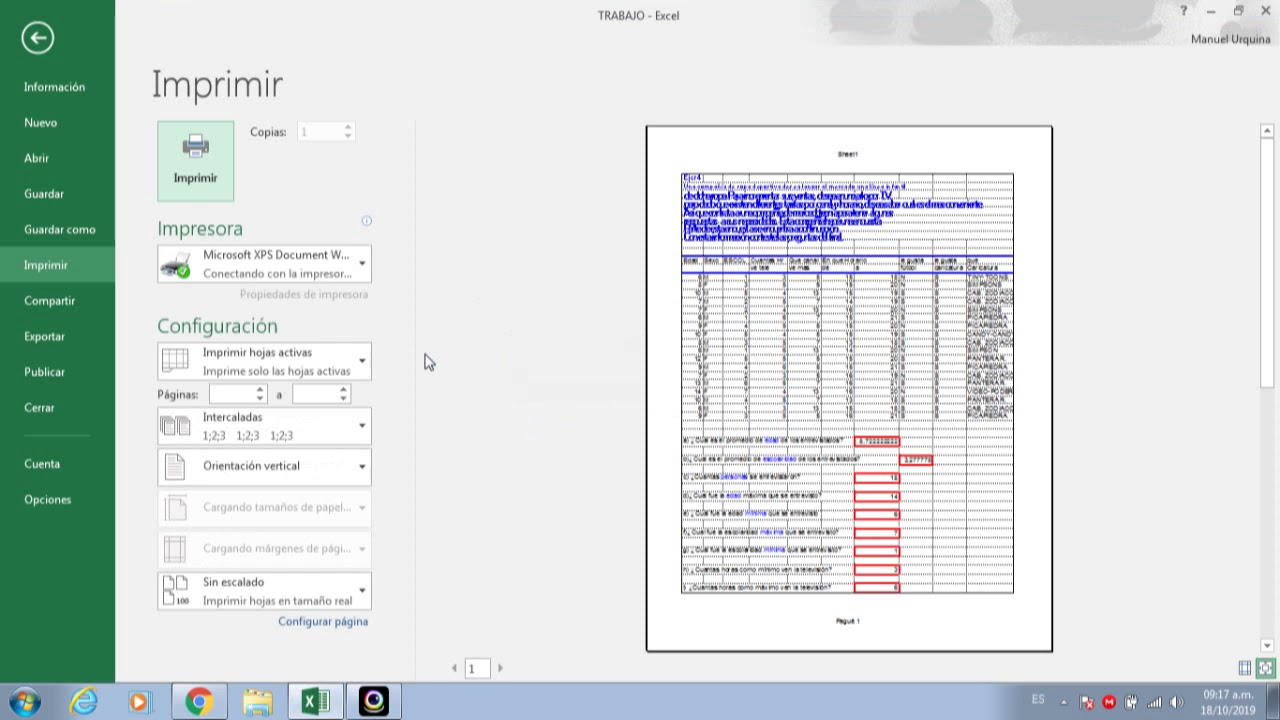Open Propiedades de impresora link

click(x=304, y=294)
